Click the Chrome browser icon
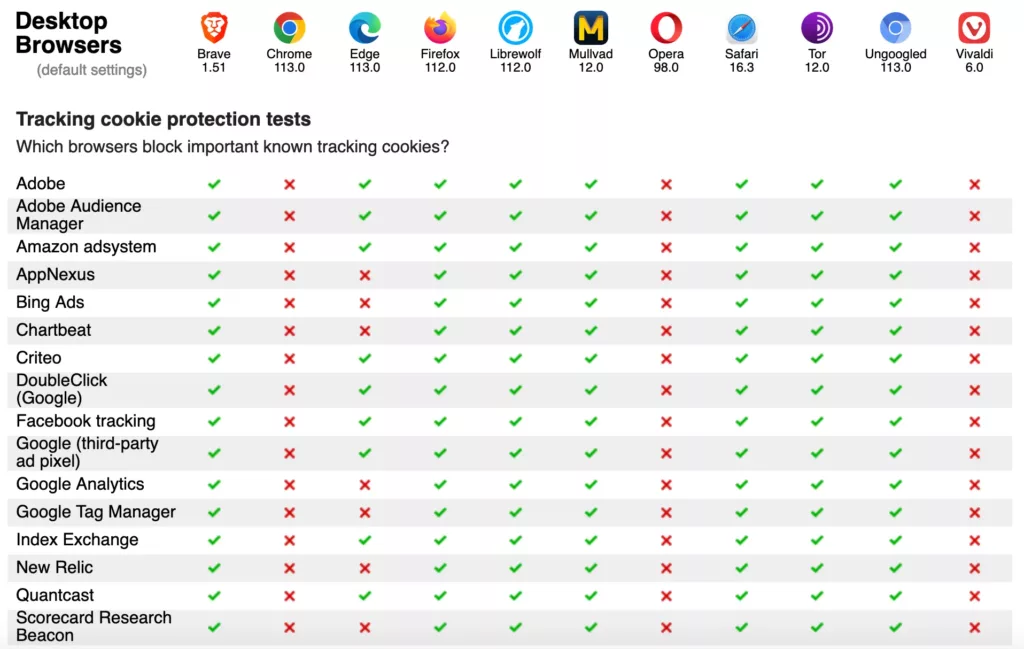Screen dimensions: 1024x649 click(x=289, y=28)
